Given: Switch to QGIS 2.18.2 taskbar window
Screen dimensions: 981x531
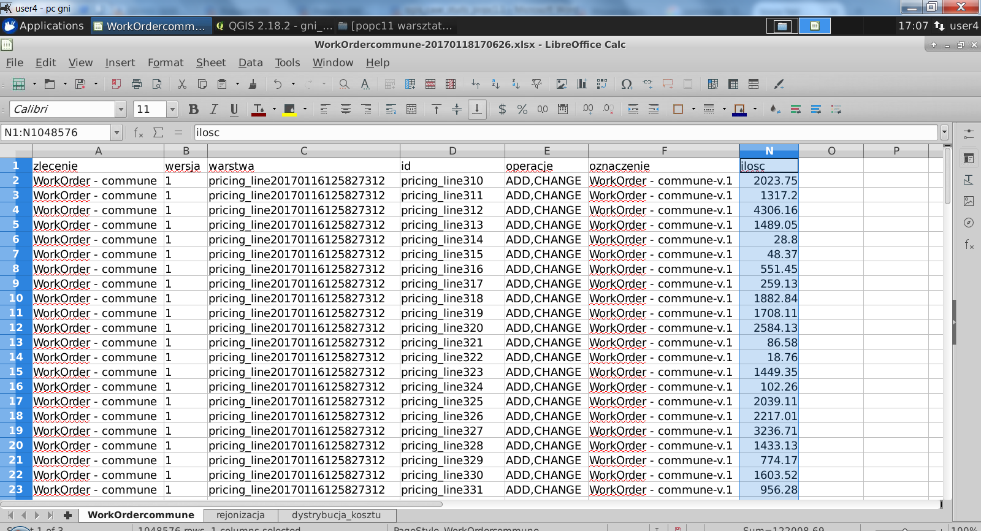Looking at the screenshot, I should pos(273,25).
